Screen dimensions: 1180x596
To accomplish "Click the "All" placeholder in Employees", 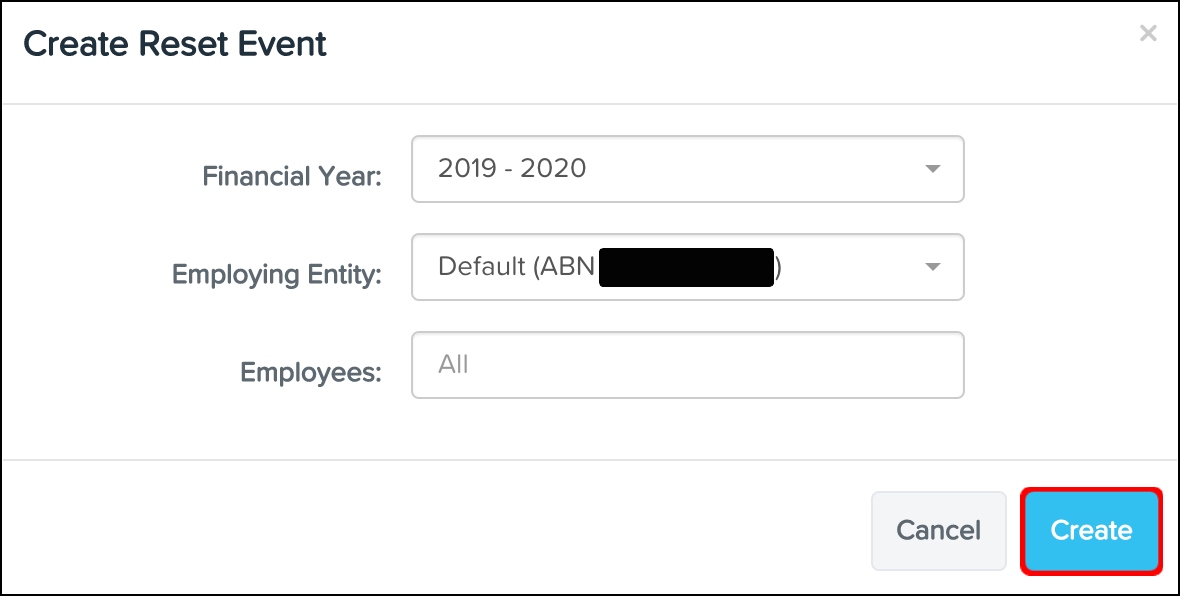I will [x=453, y=364].
